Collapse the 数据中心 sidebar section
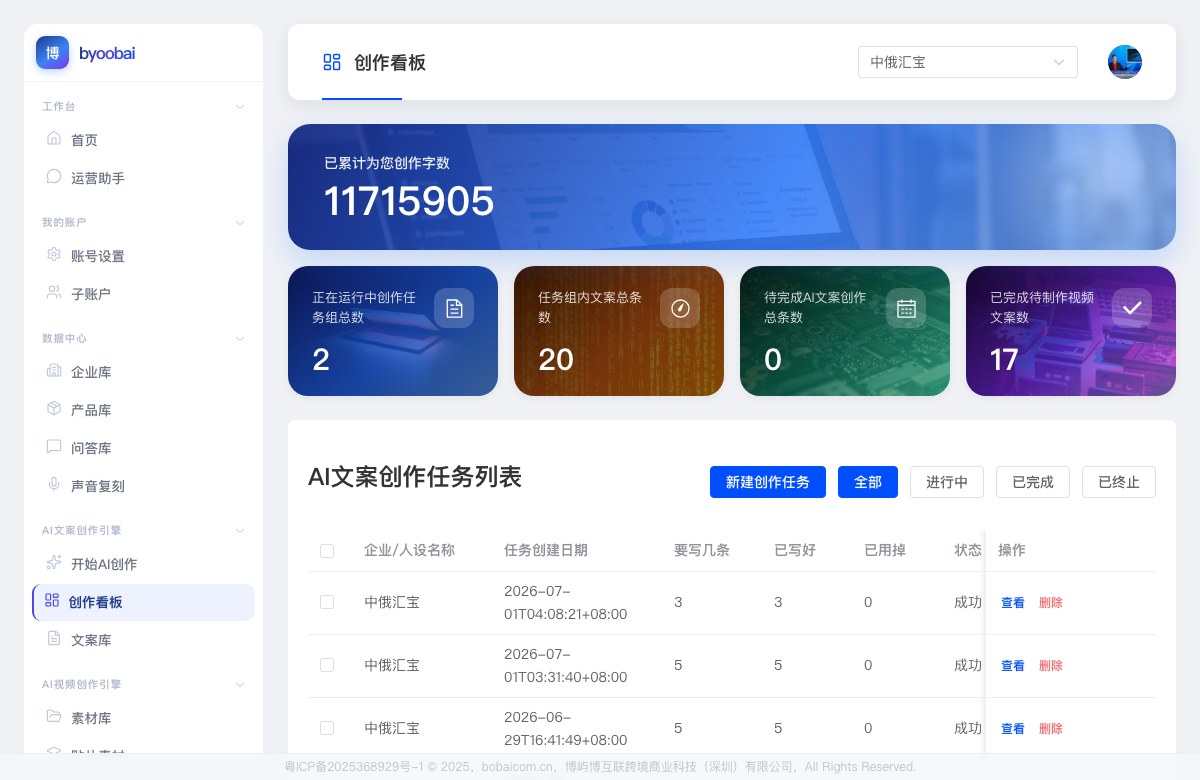This screenshot has height=780, width=1200. (239, 338)
